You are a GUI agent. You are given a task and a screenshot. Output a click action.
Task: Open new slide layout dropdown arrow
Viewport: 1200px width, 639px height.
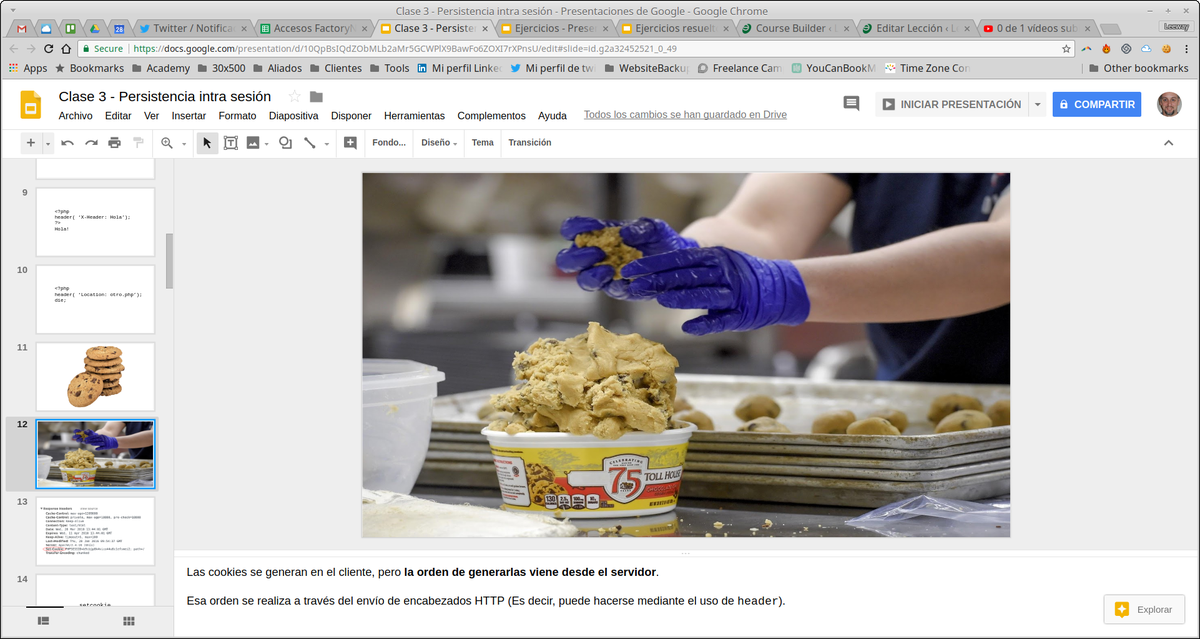pos(47,144)
